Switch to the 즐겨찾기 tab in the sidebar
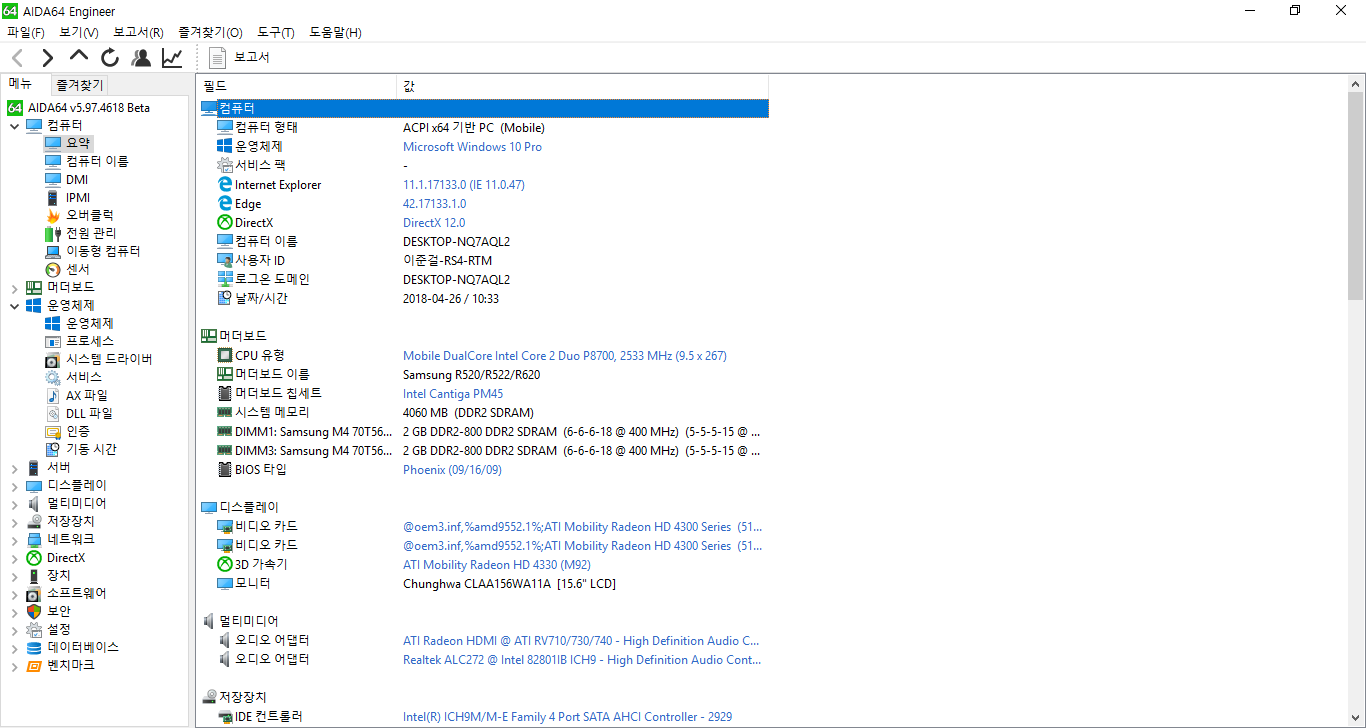The width and height of the screenshot is (1366, 728). pos(79,85)
